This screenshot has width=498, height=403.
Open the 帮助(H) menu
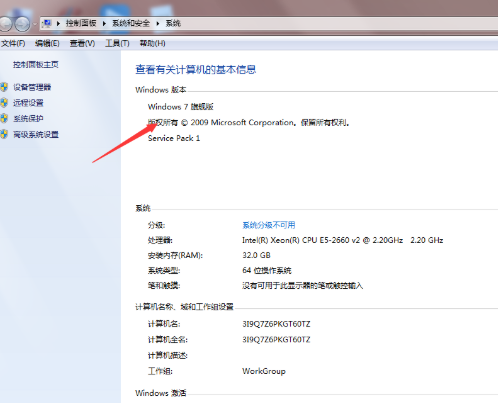(x=152, y=43)
